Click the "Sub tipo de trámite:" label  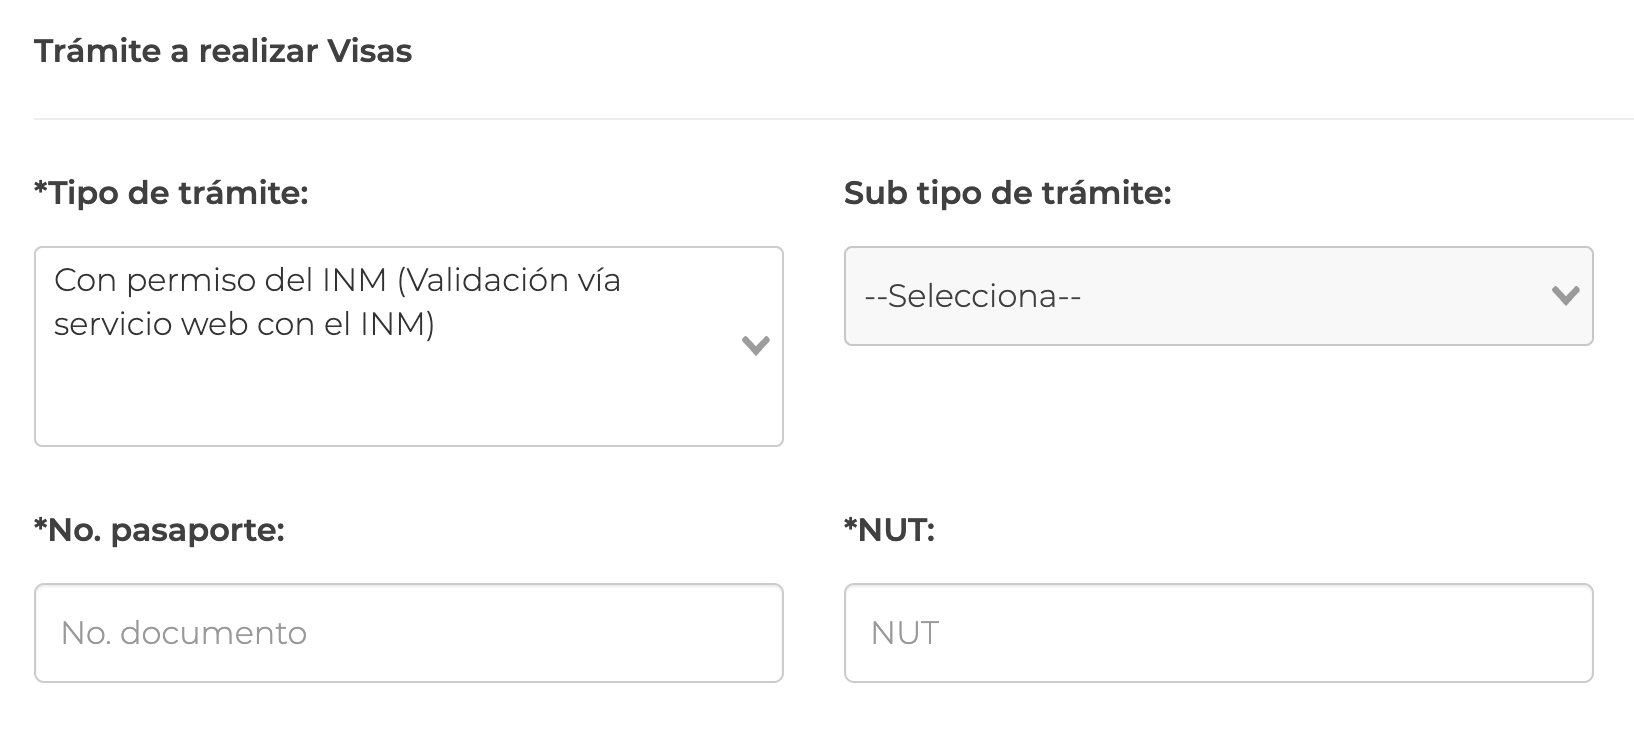click(1007, 193)
